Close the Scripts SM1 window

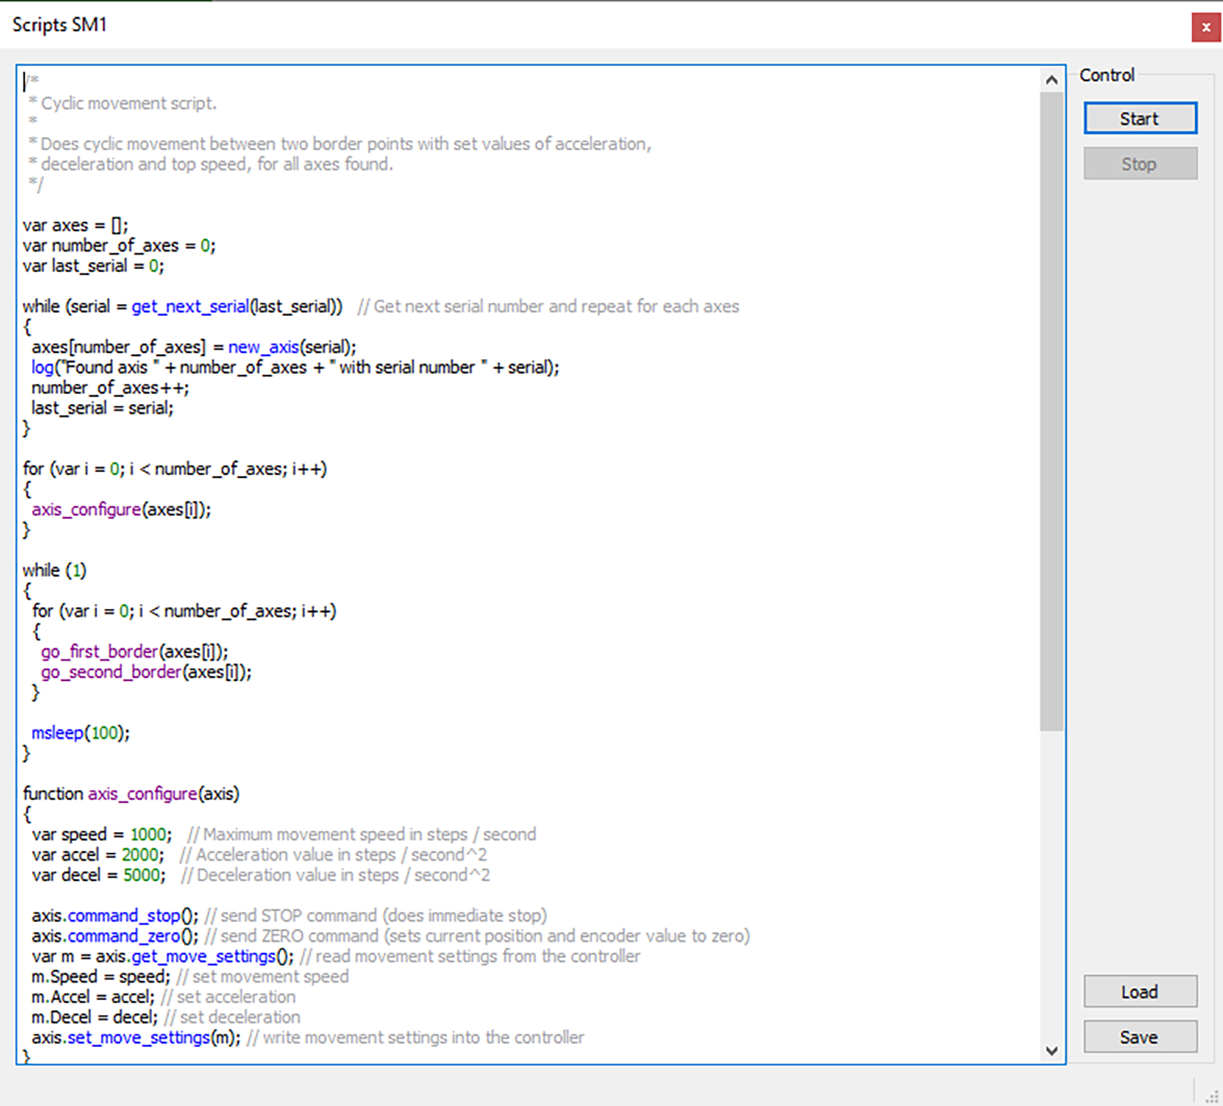click(1203, 27)
